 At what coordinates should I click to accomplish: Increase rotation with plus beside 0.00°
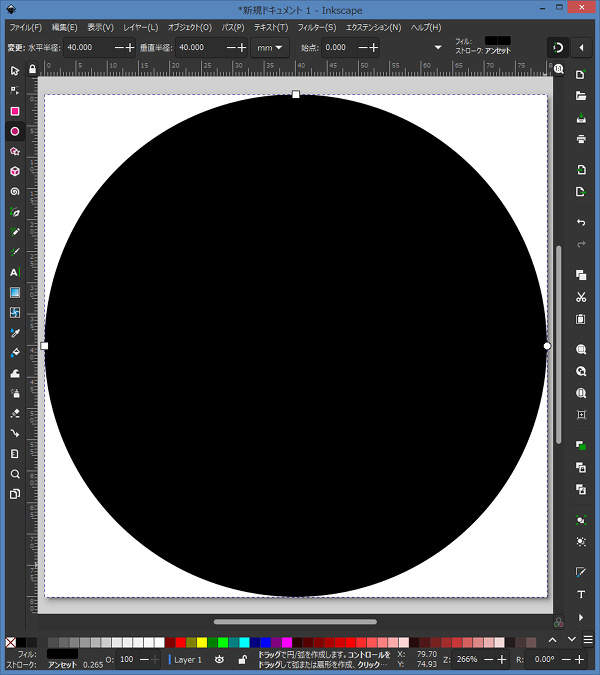pyautogui.click(x=579, y=659)
